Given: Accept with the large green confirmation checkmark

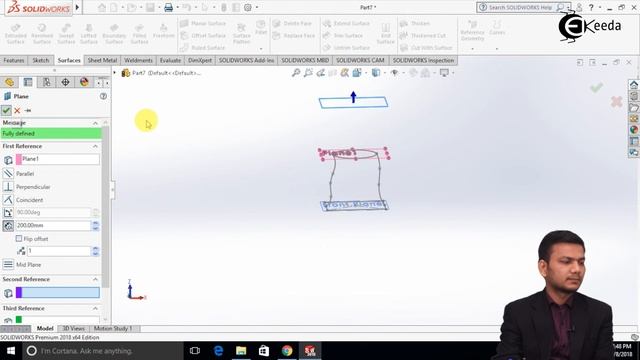Looking at the screenshot, I should point(596,87).
